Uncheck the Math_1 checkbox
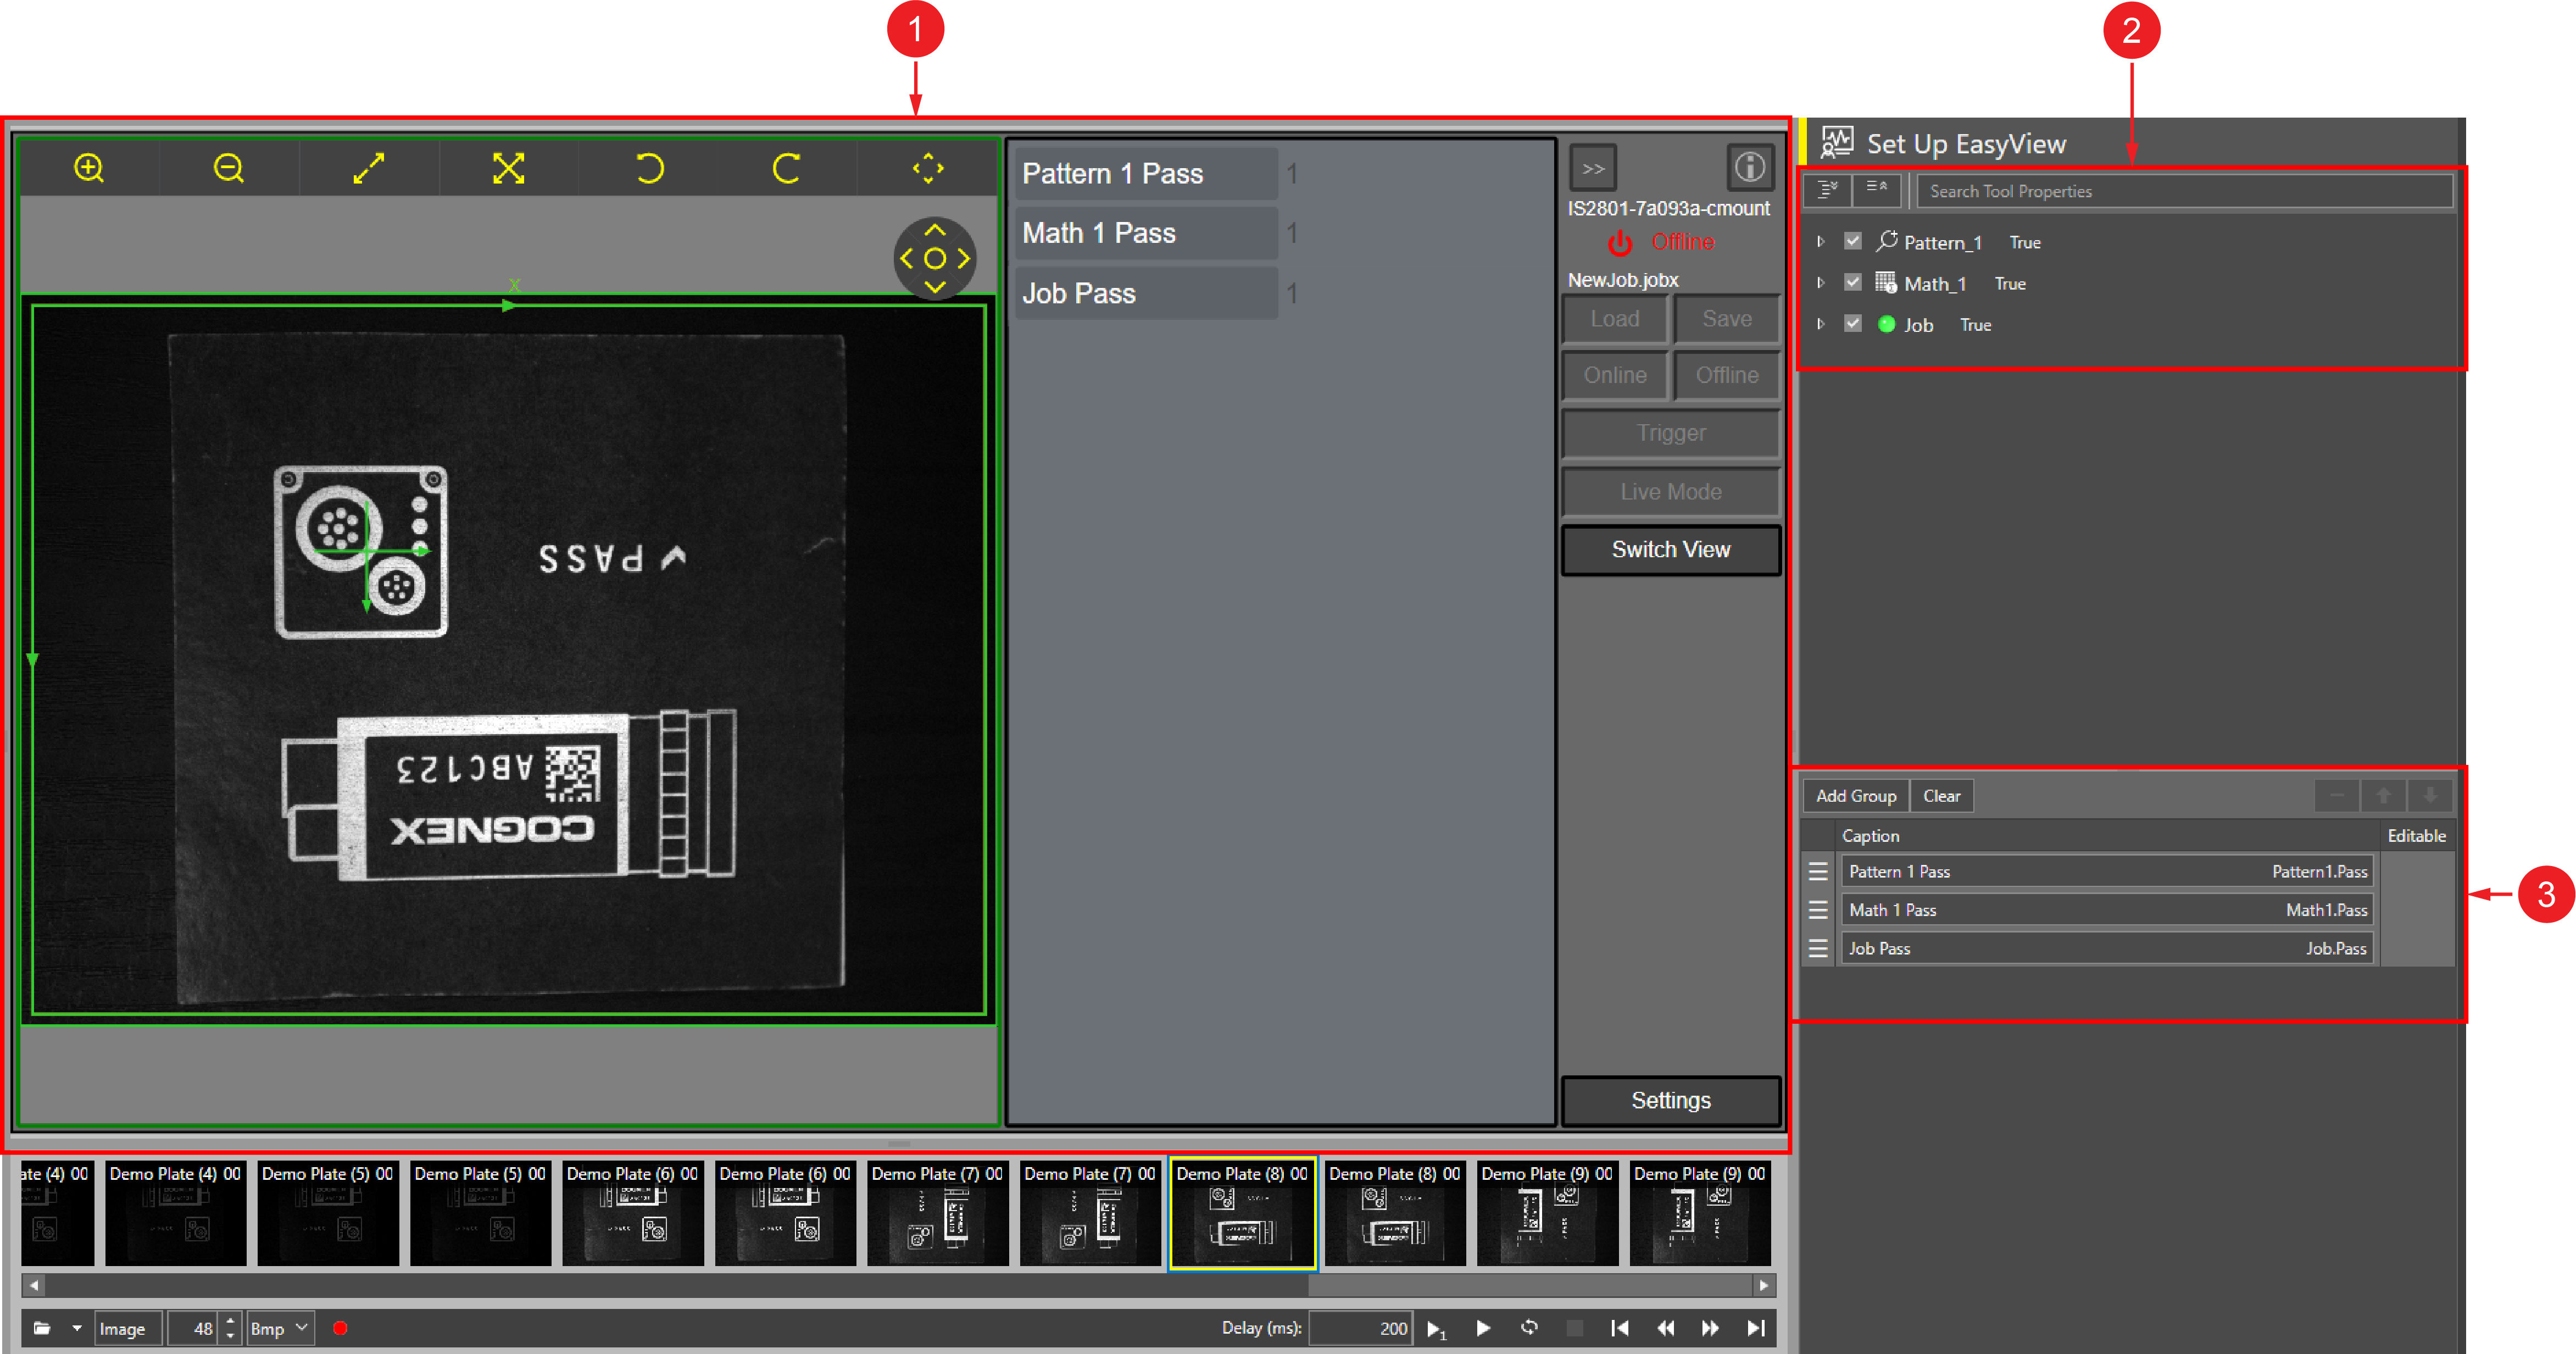 [1852, 282]
